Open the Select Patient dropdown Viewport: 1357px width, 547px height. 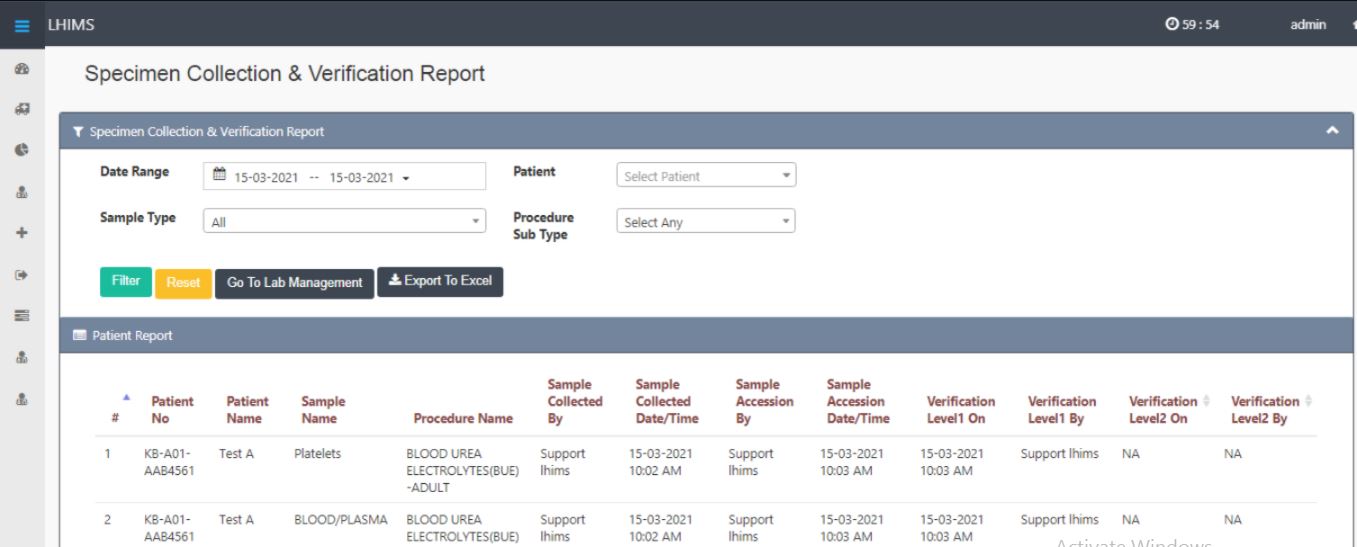(705, 176)
